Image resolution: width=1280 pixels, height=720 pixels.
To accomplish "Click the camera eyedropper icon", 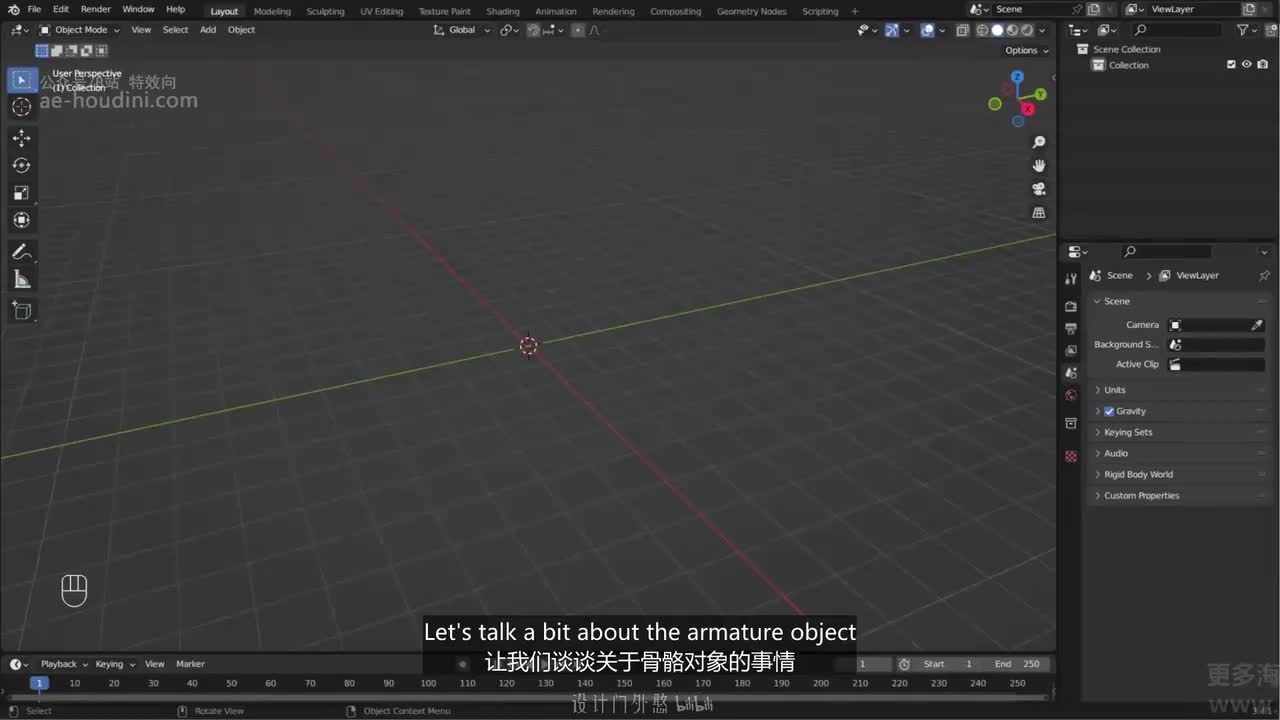I will [1257, 325].
